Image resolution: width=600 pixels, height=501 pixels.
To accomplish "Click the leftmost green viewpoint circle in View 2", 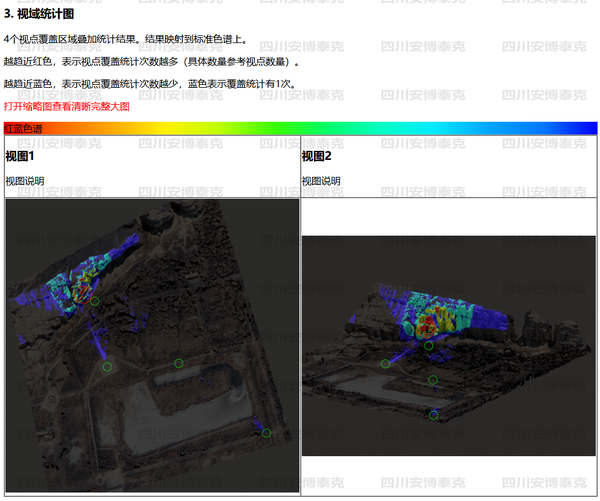I will tap(386, 364).
